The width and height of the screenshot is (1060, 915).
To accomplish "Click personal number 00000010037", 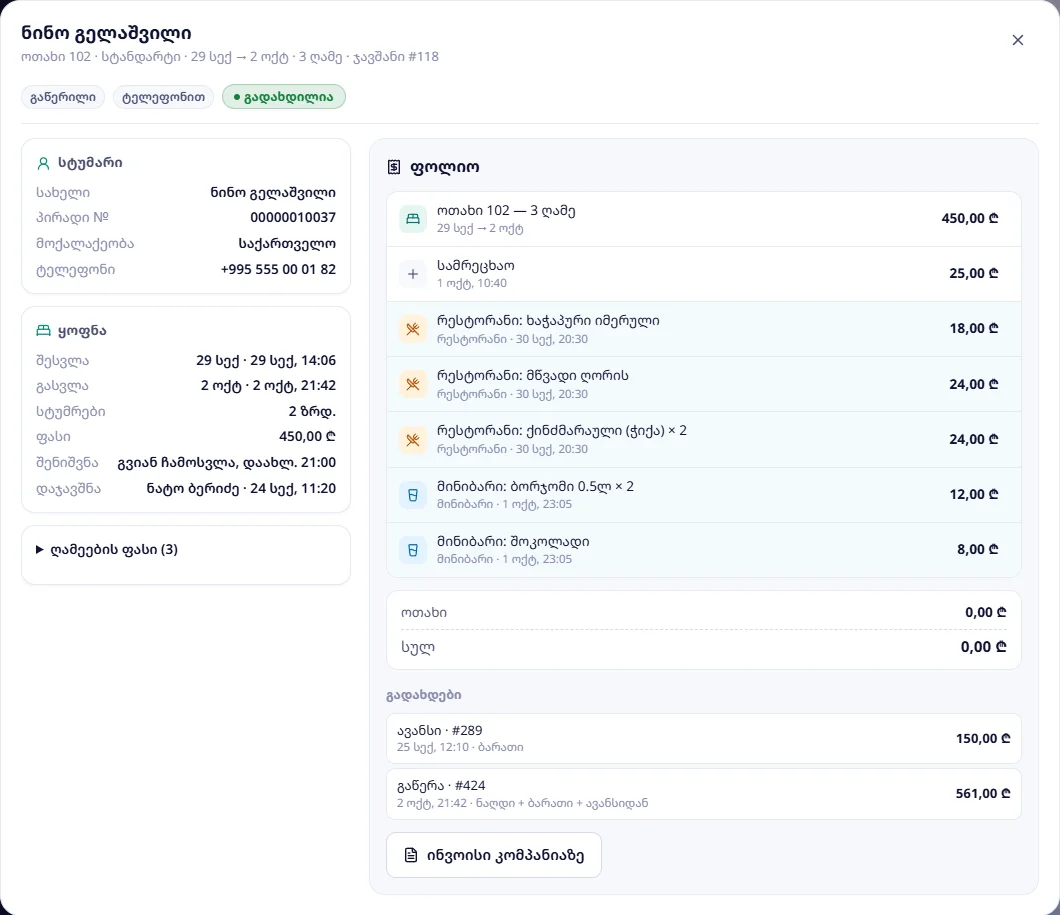I will 293,218.
